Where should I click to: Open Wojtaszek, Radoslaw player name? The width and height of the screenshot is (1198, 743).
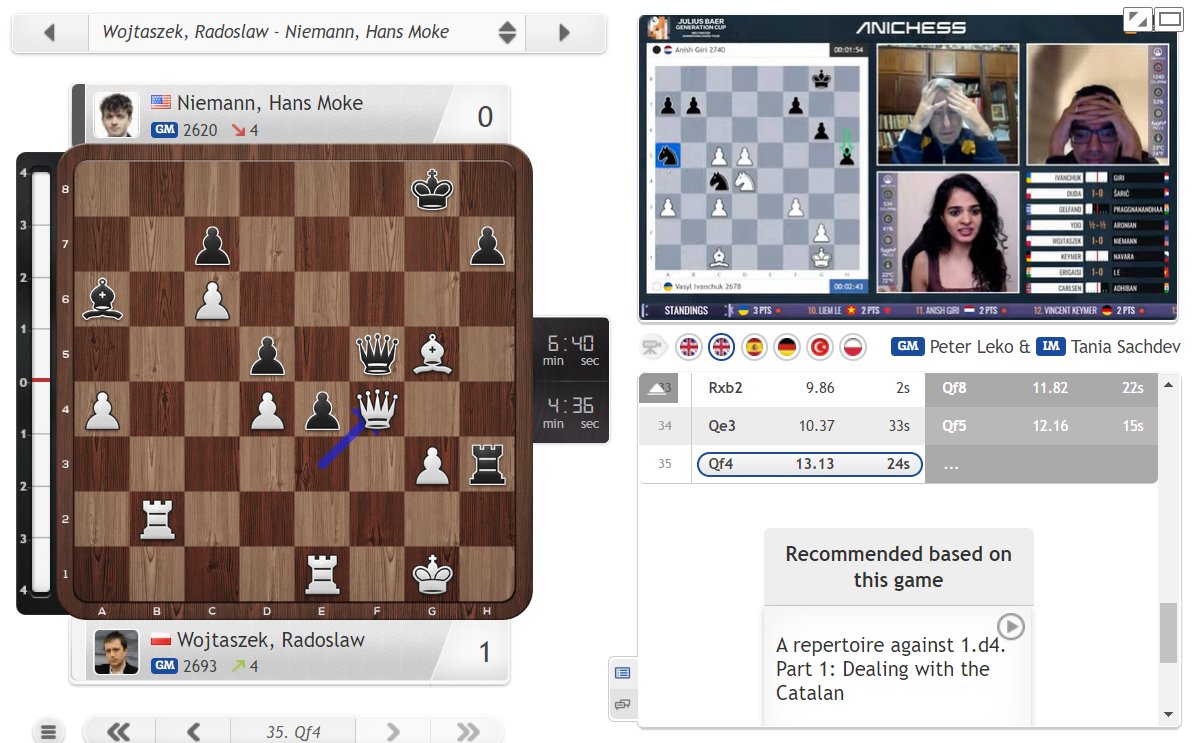tap(271, 640)
